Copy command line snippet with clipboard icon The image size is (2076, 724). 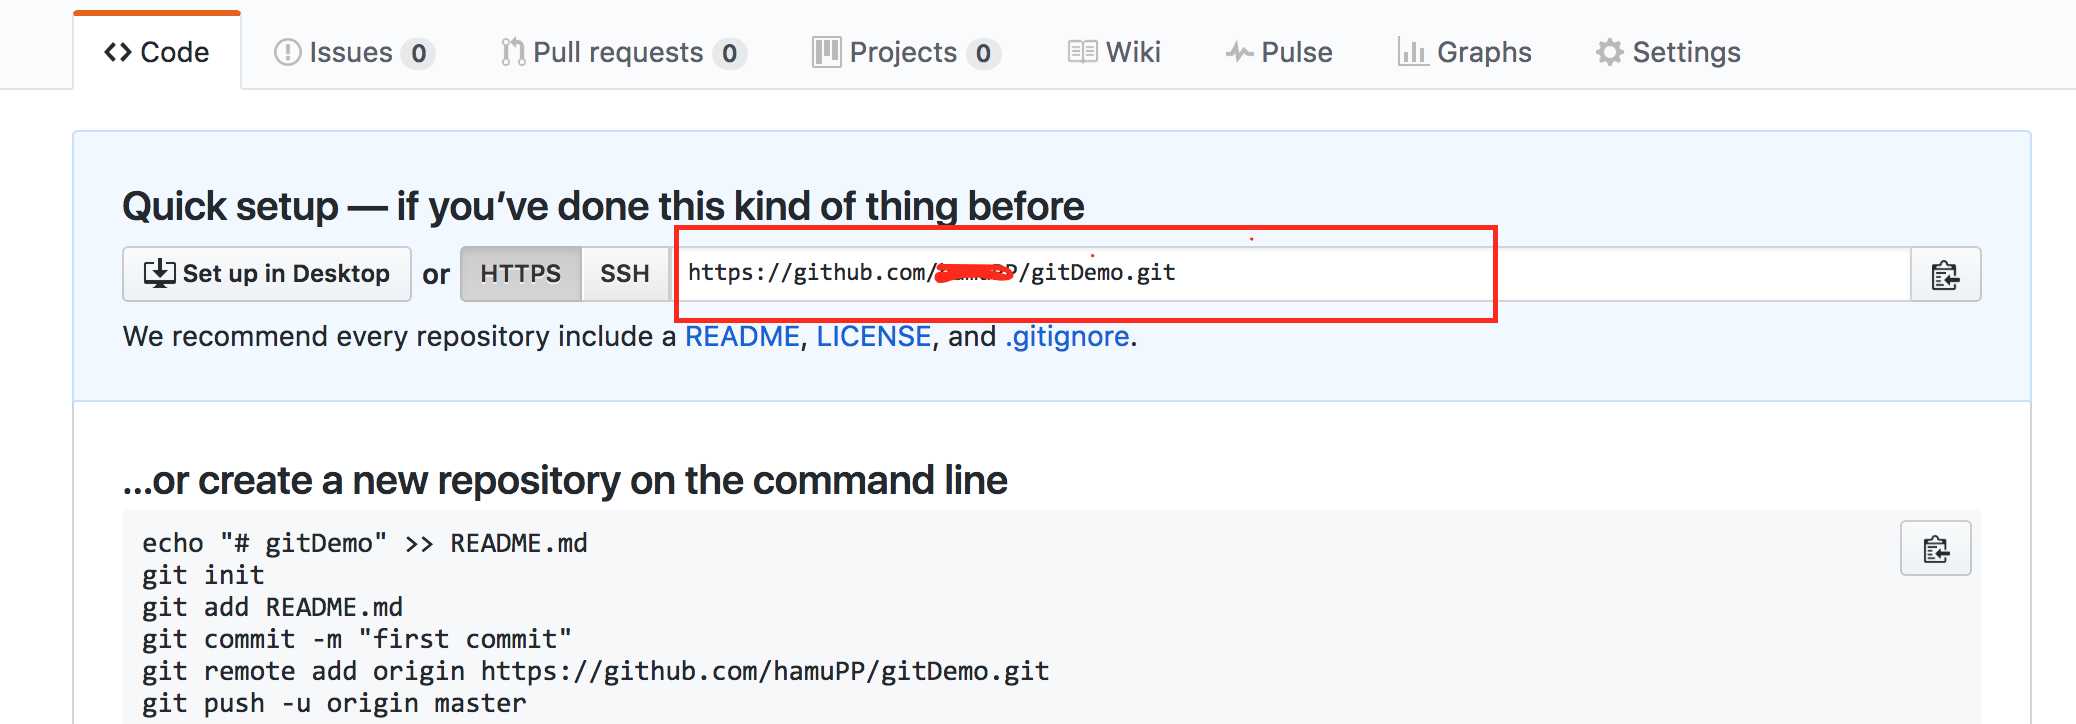pyautogui.click(x=1935, y=549)
